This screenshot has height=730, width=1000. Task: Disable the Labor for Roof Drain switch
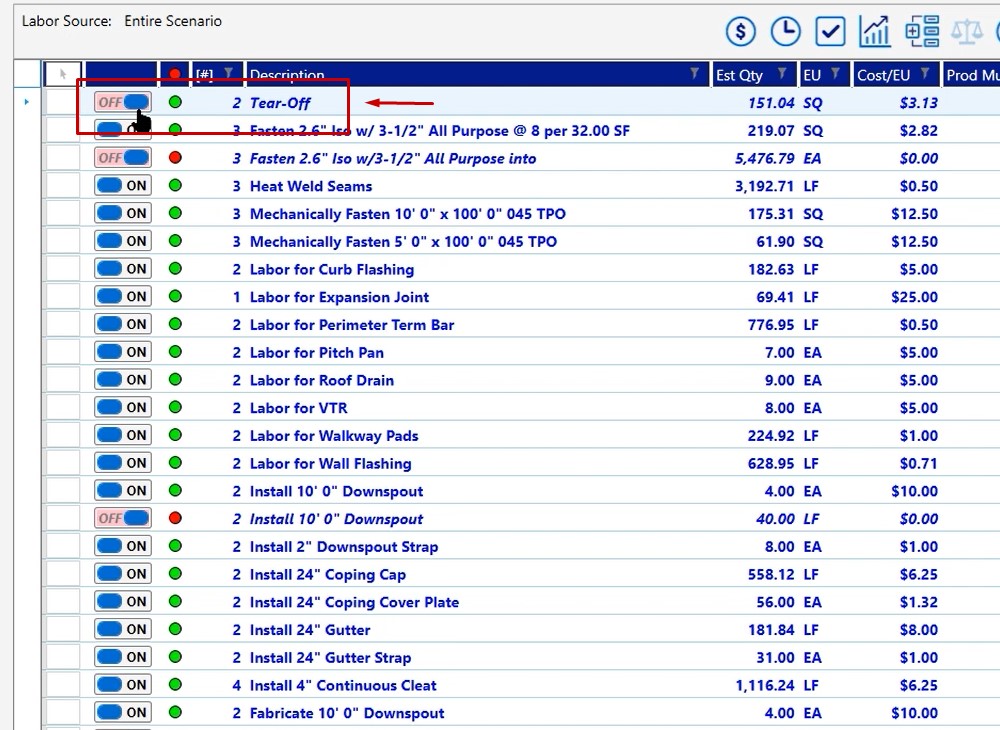pyautogui.click(x=122, y=380)
